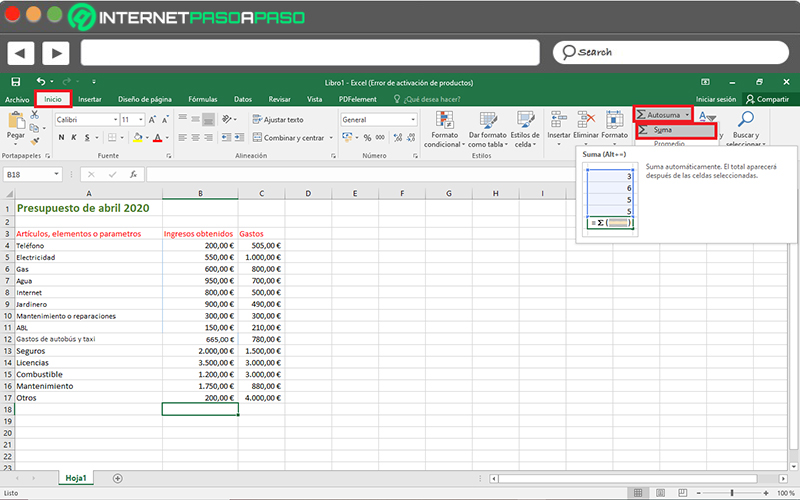This screenshot has height=500, width=800.
Task: Increase font size with the large A icon
Action: click(152, 120)
